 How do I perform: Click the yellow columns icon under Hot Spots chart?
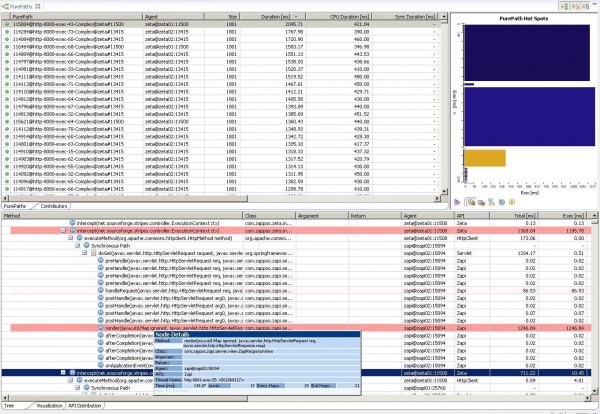point(512,202)
